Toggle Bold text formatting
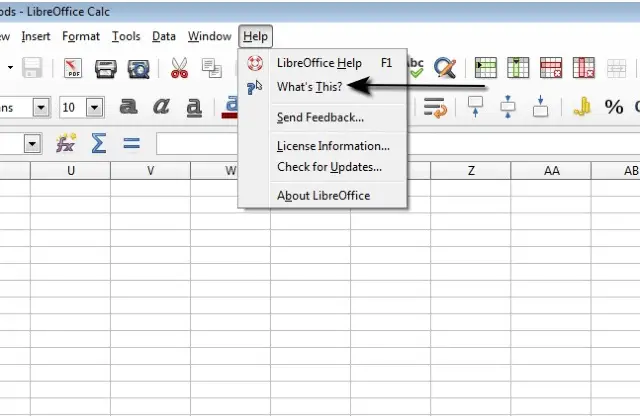The width and height of the screenshot is (640, 418). coord(129,107)
